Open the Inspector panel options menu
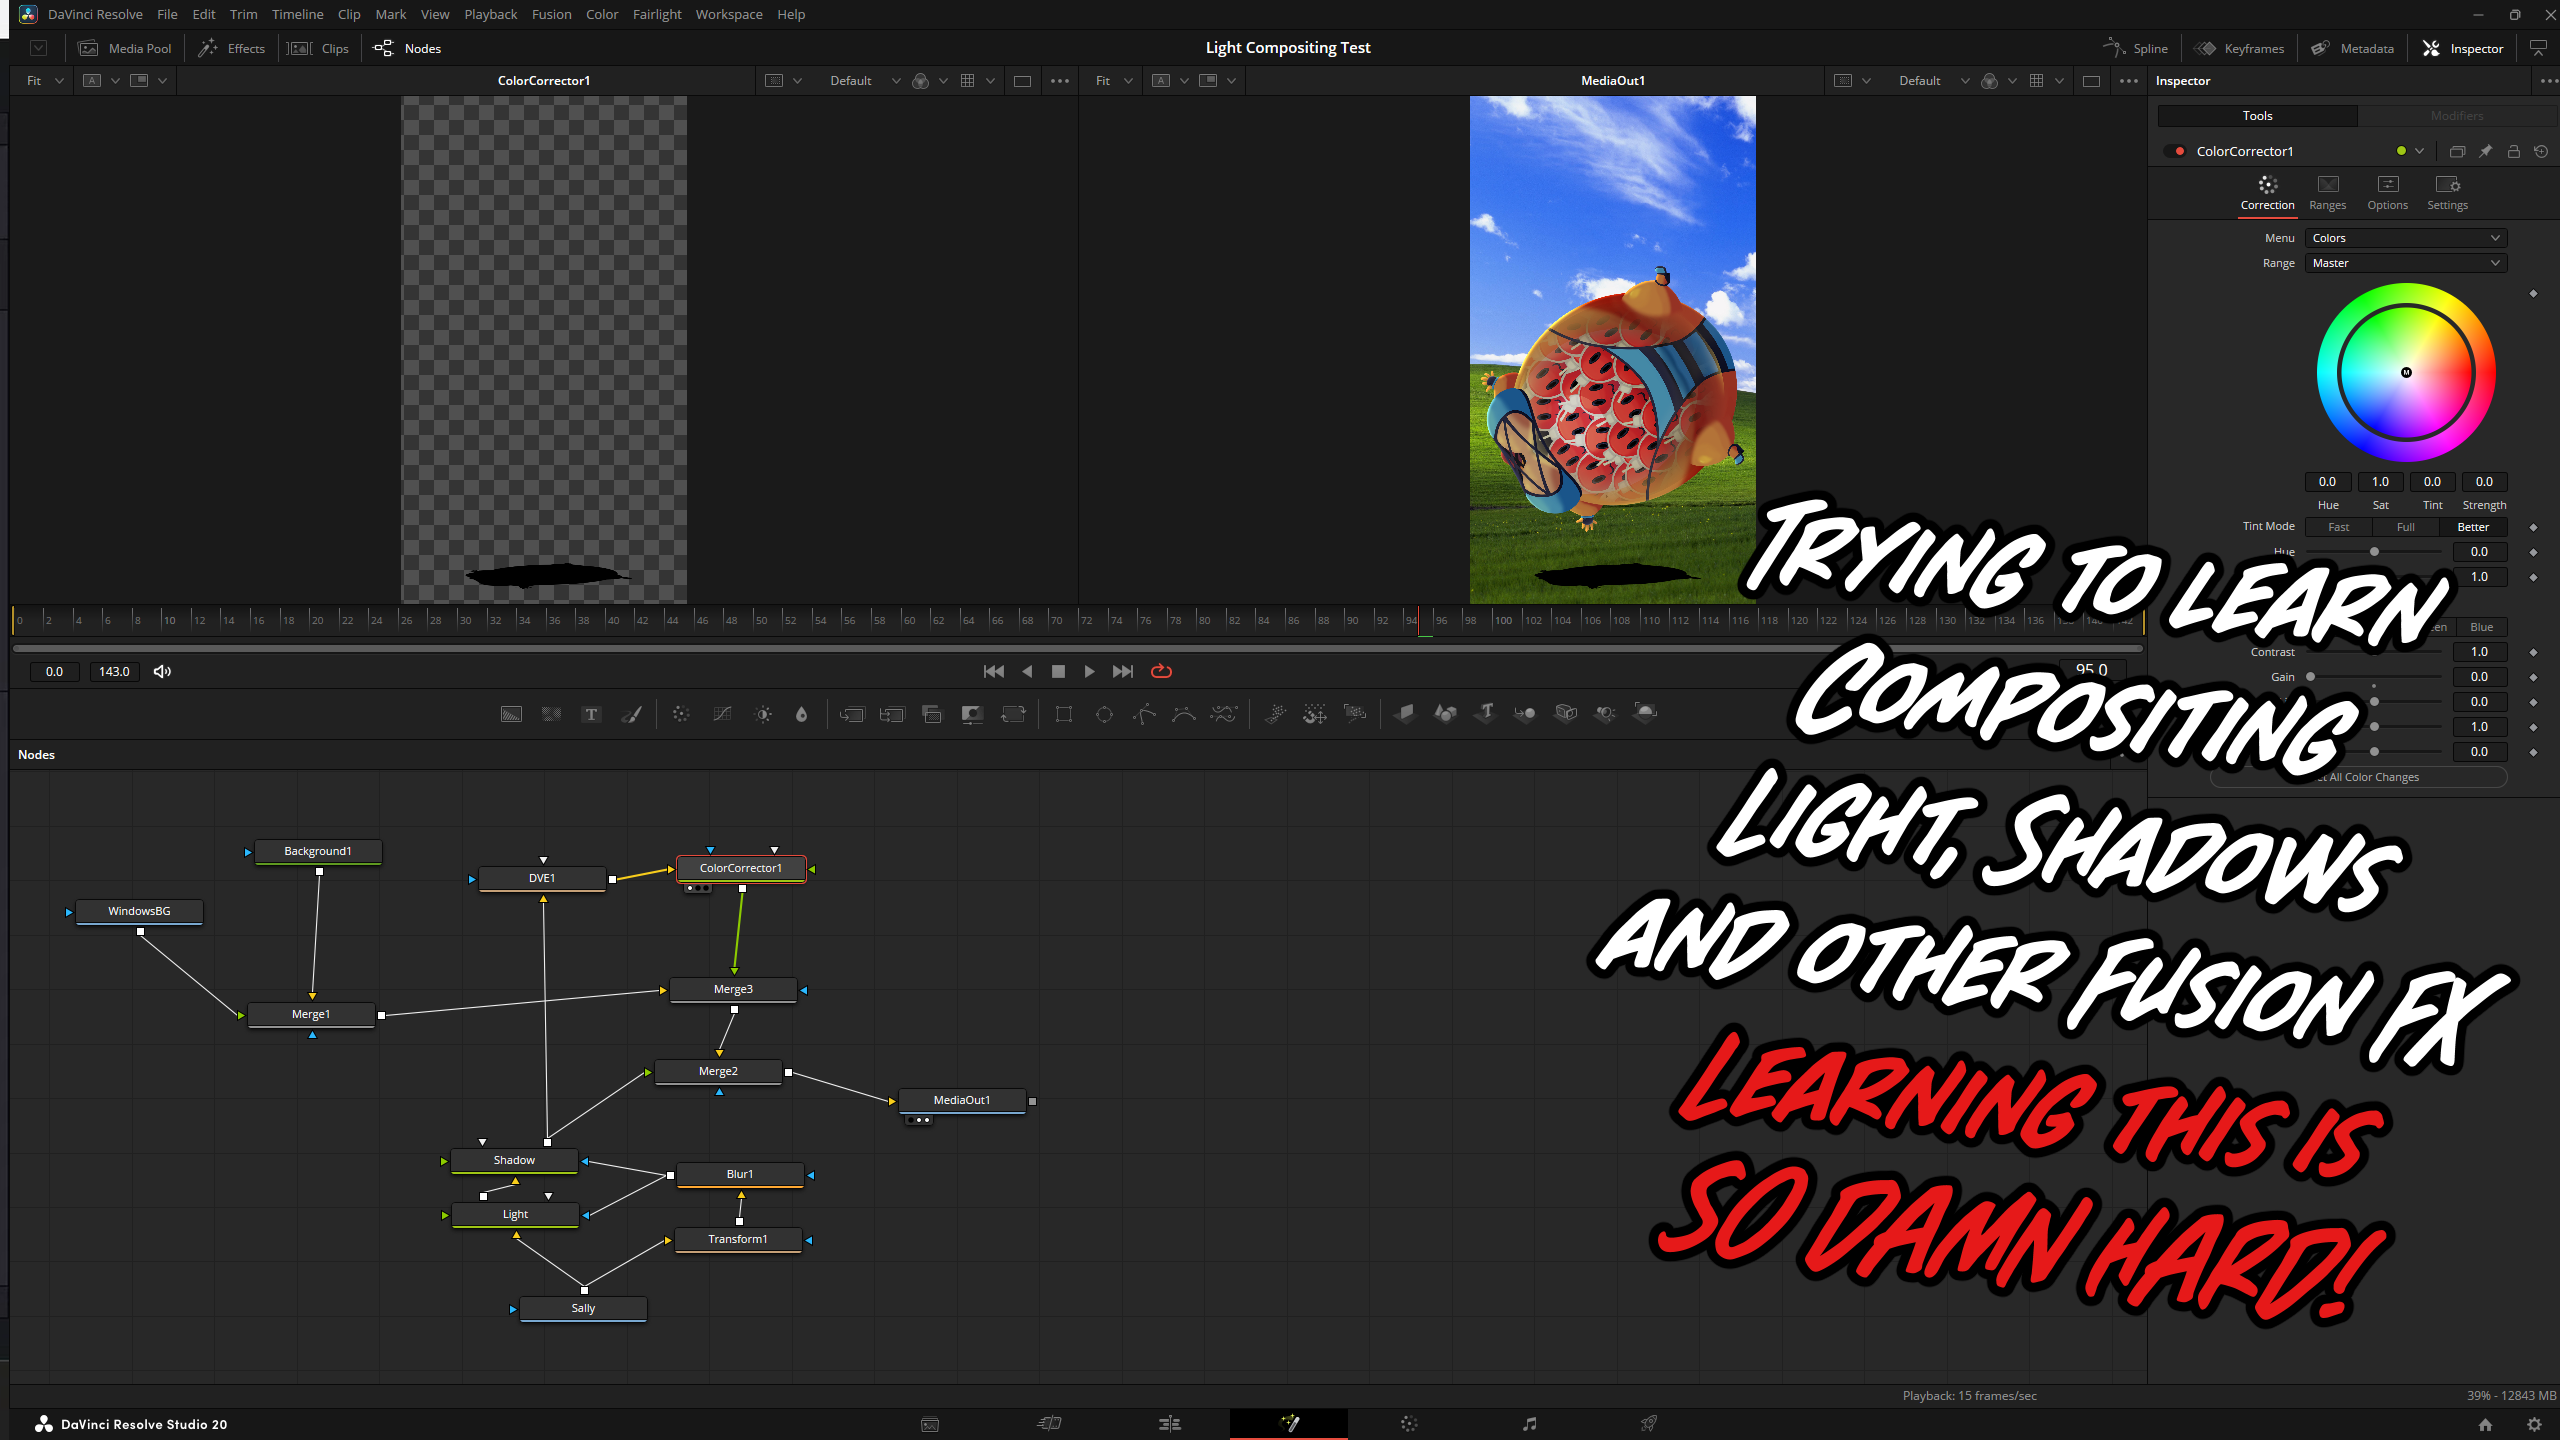This screenshot has width=2560, height=1440. pyautogui.click(x=2547, y=81)
